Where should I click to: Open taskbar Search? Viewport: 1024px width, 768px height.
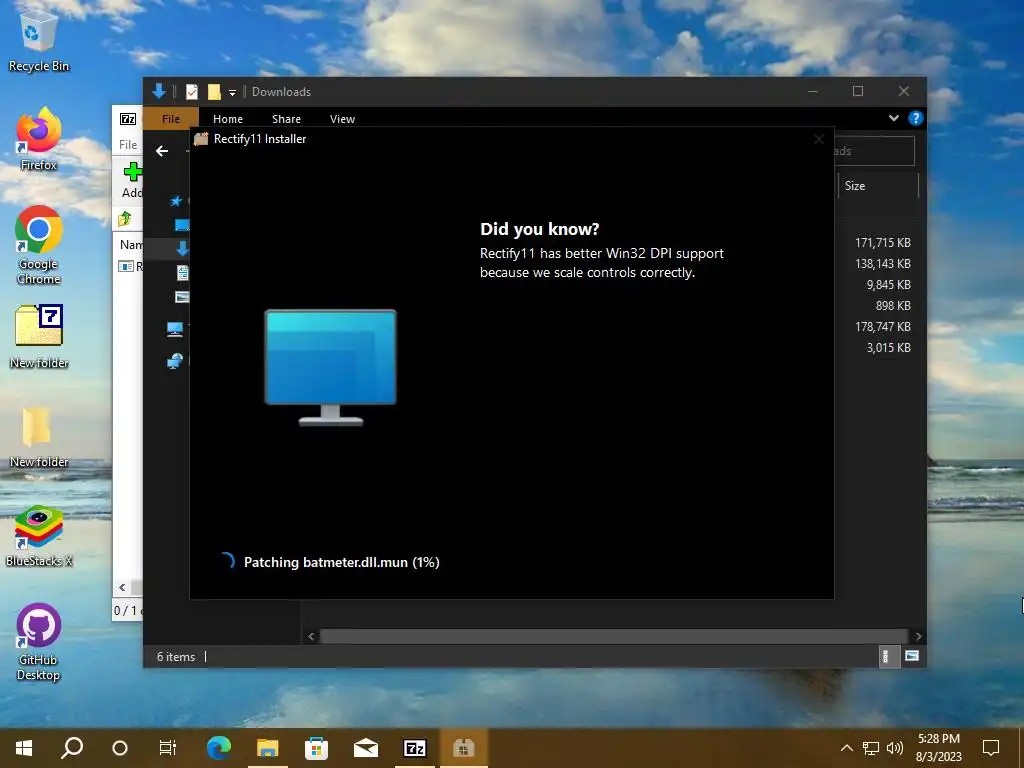(72, 748)
